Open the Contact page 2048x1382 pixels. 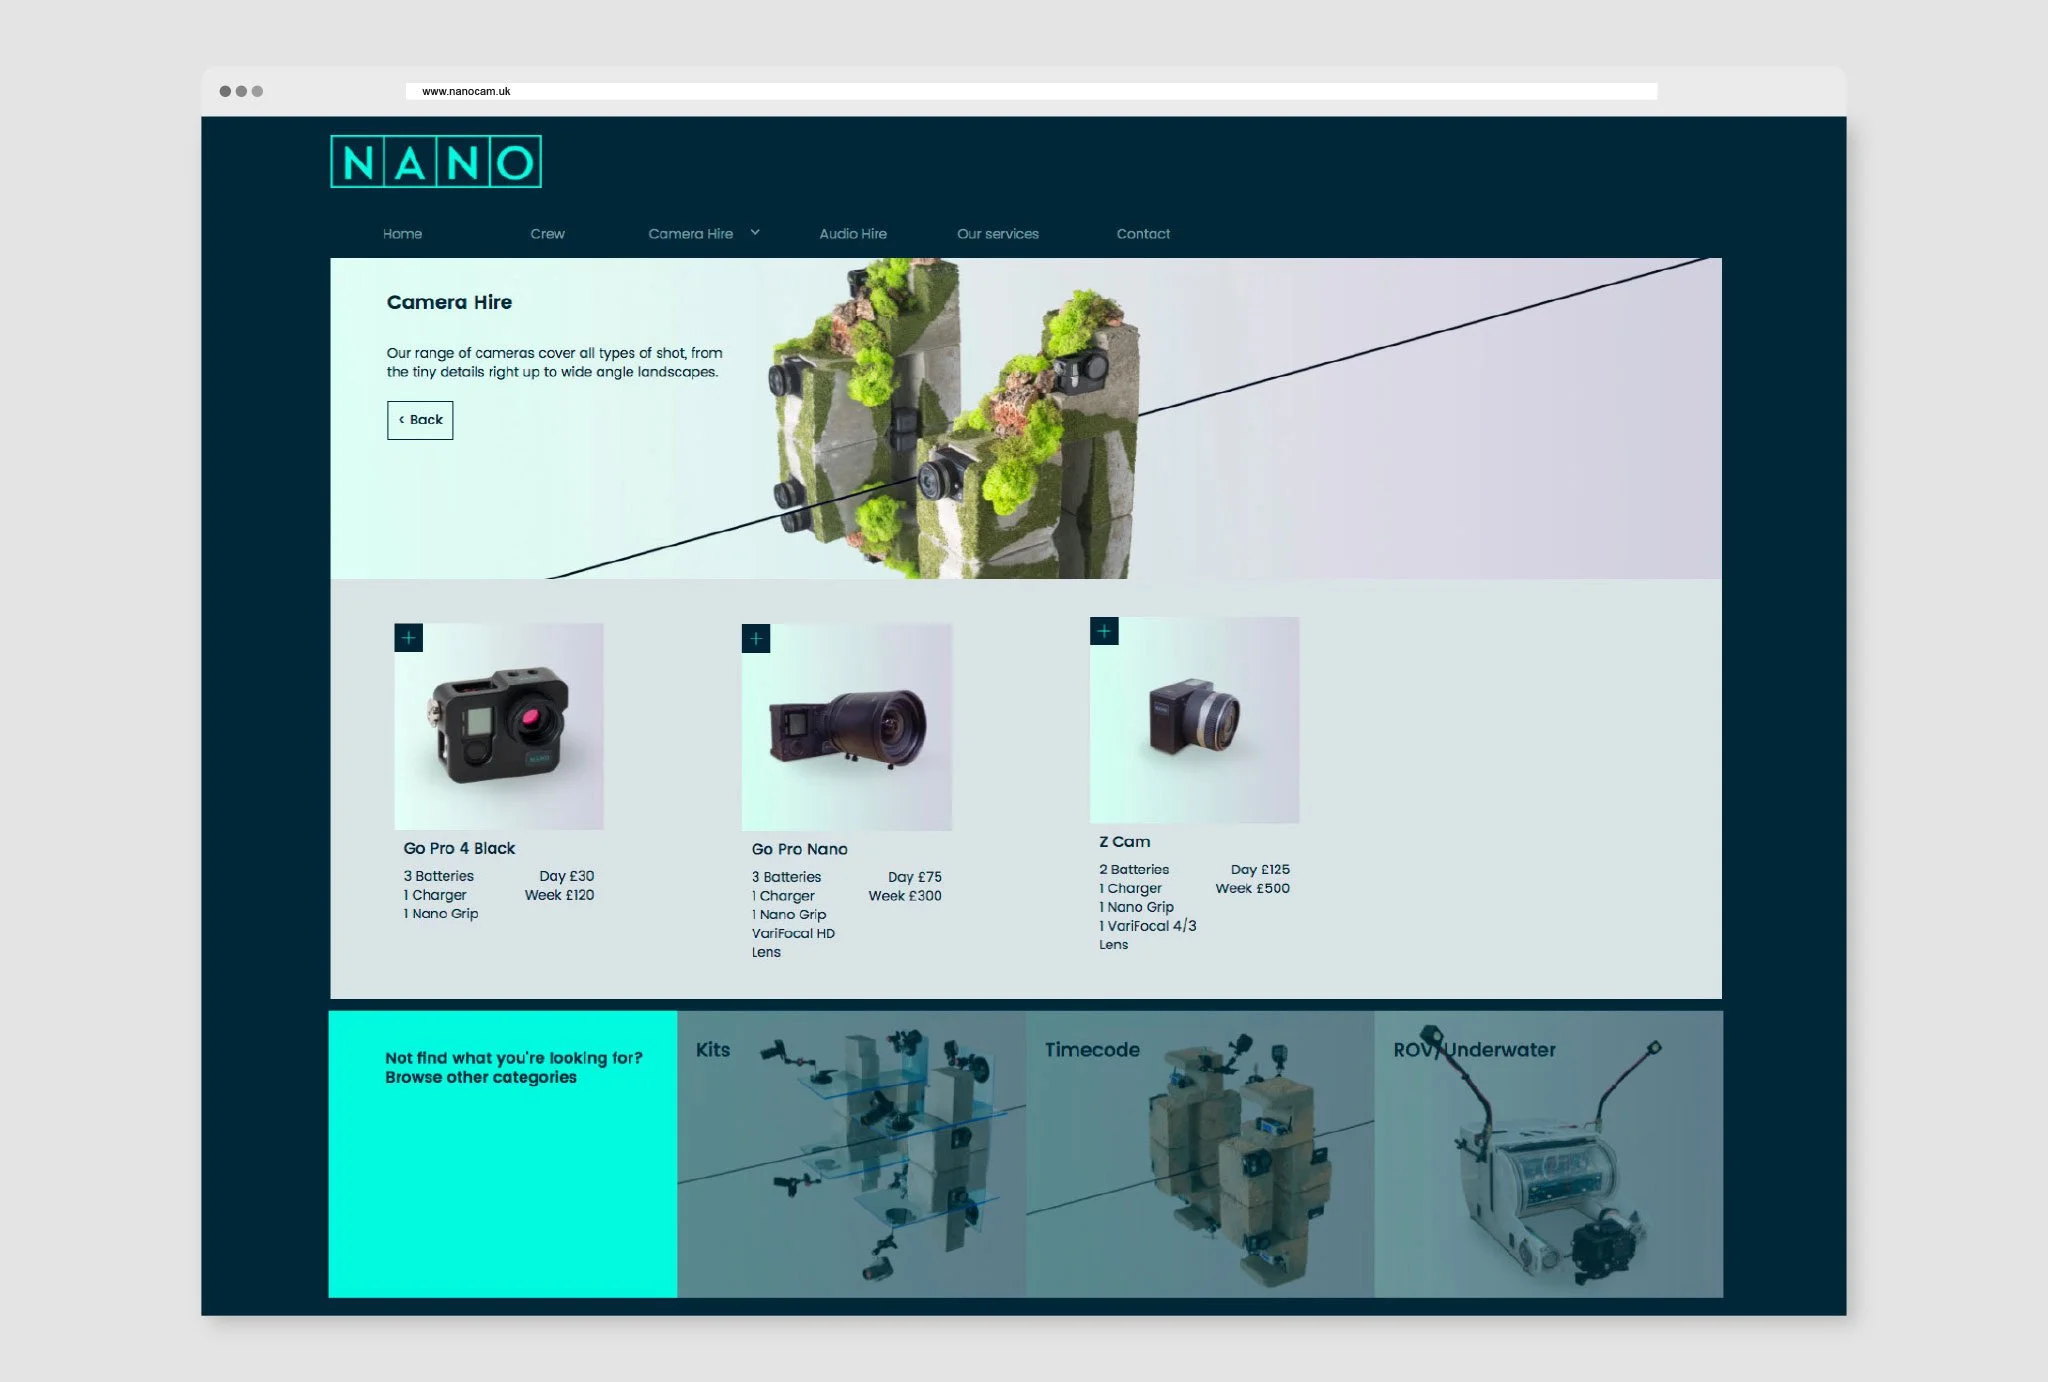point(1143,234)
